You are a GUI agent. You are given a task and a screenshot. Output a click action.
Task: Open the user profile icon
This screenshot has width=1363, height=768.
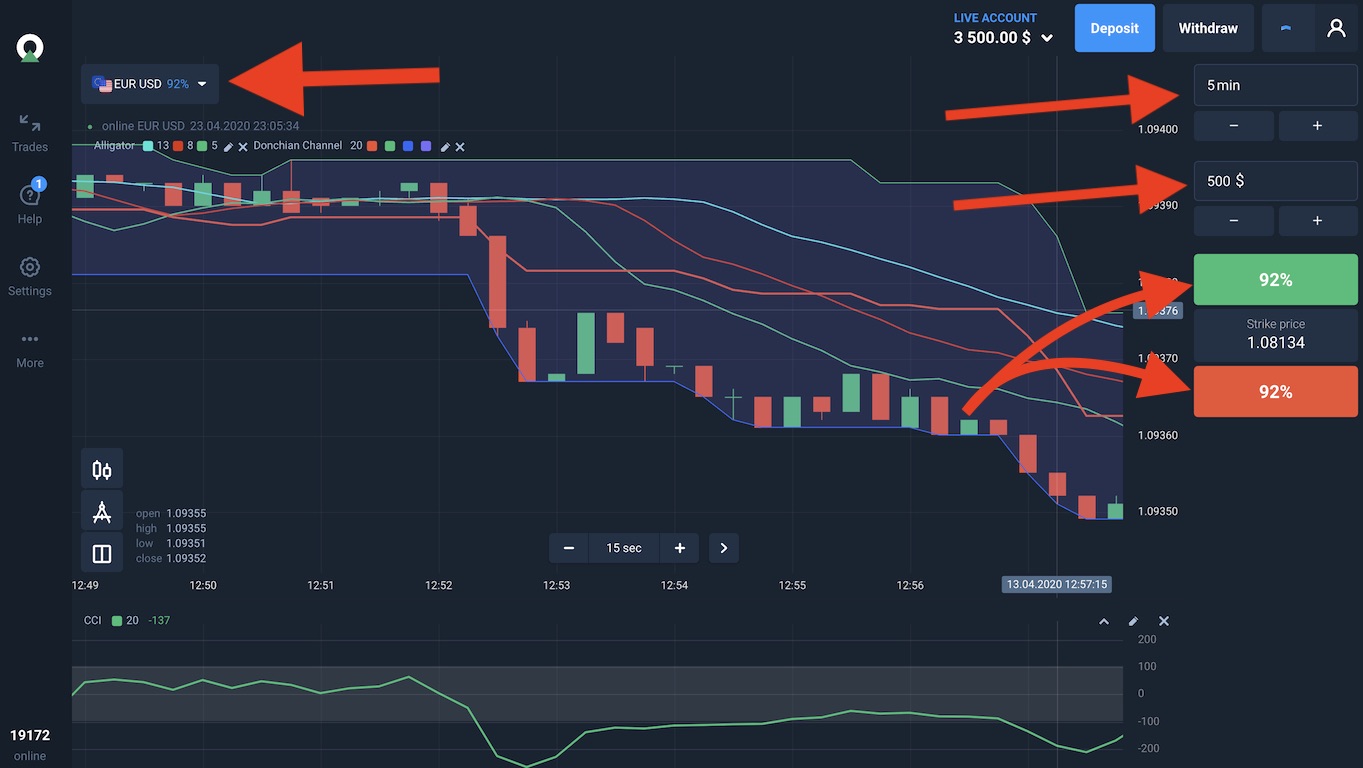coord(1336,28)
